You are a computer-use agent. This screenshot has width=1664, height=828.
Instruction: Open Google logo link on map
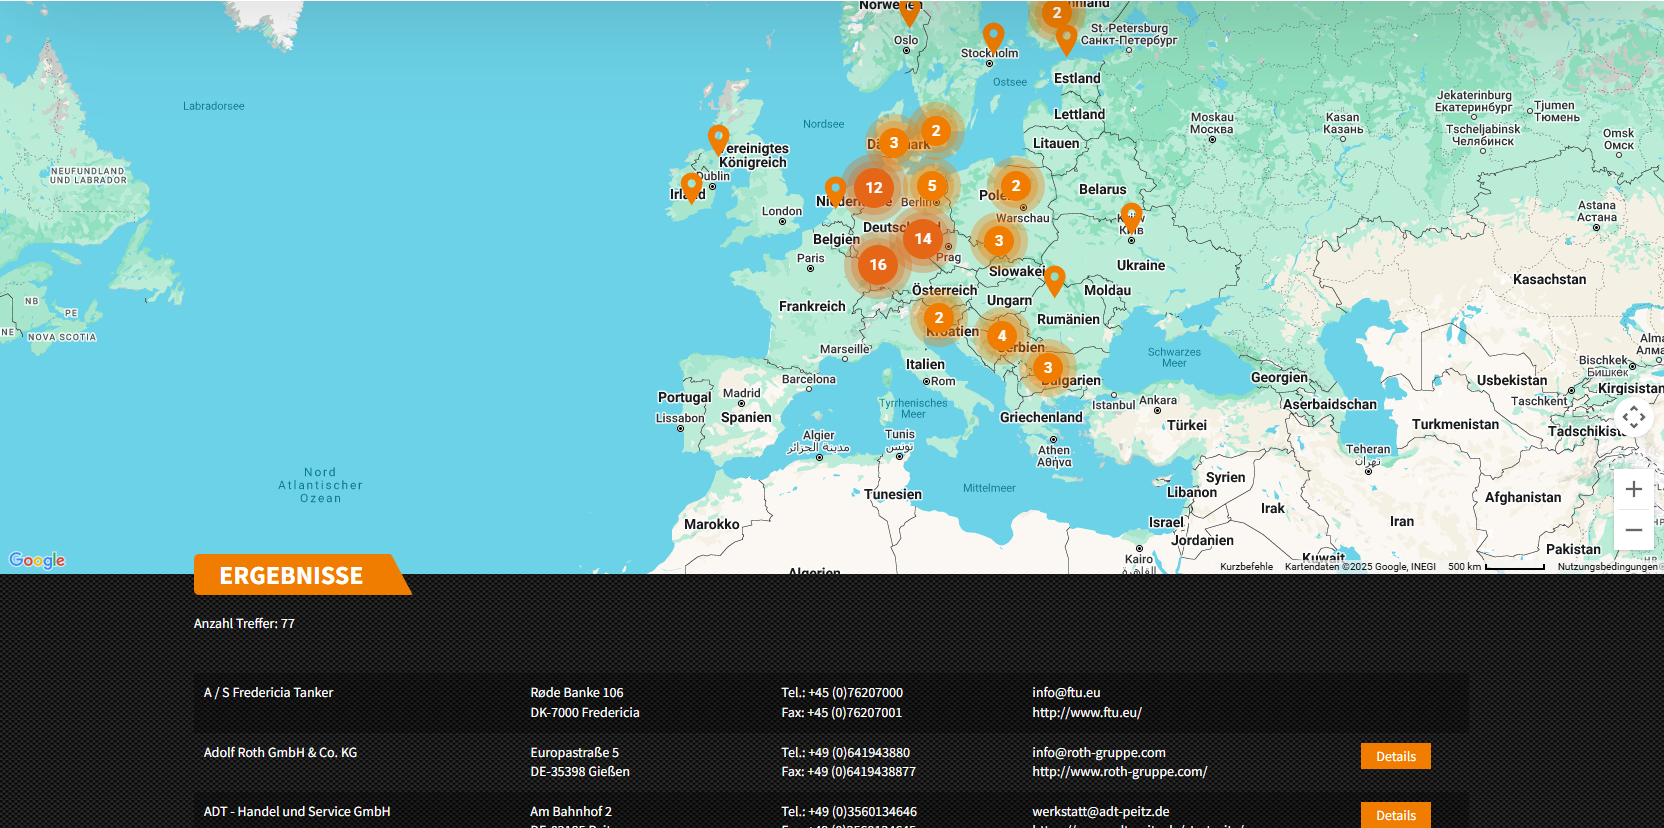click(x=37, y=560)
